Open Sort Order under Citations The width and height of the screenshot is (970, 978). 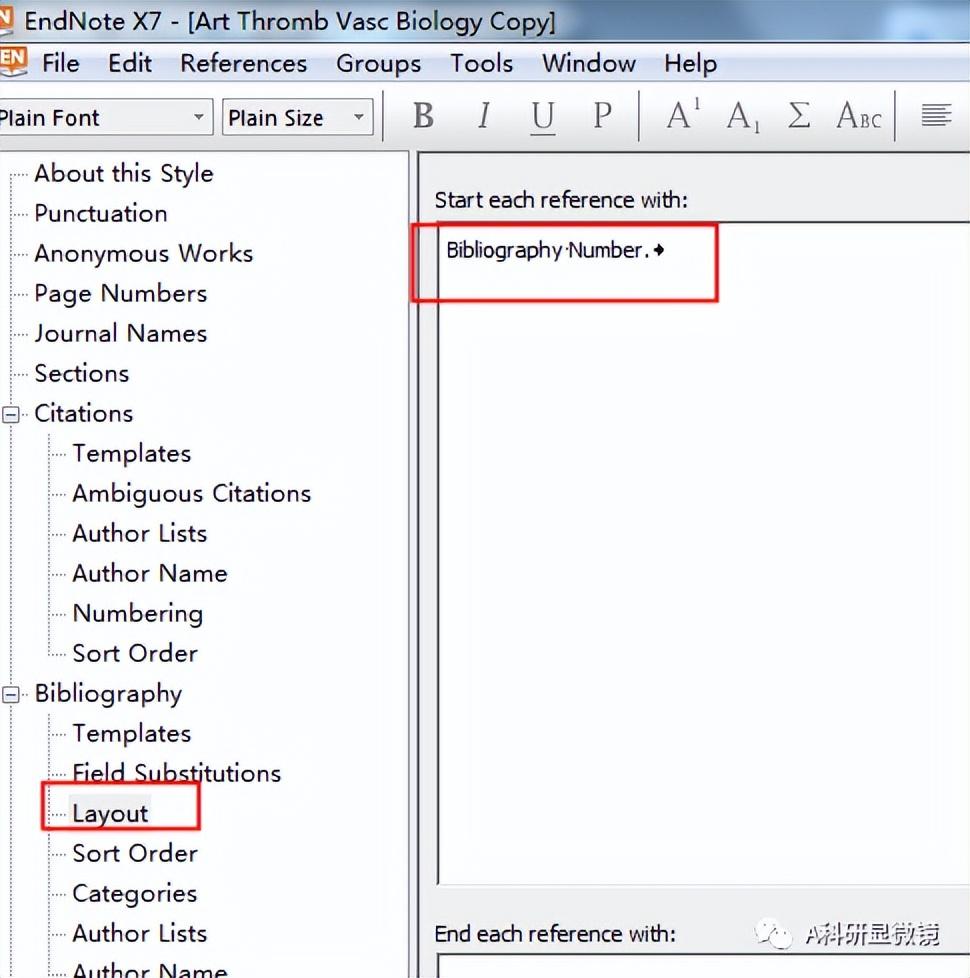coord(135,653)
